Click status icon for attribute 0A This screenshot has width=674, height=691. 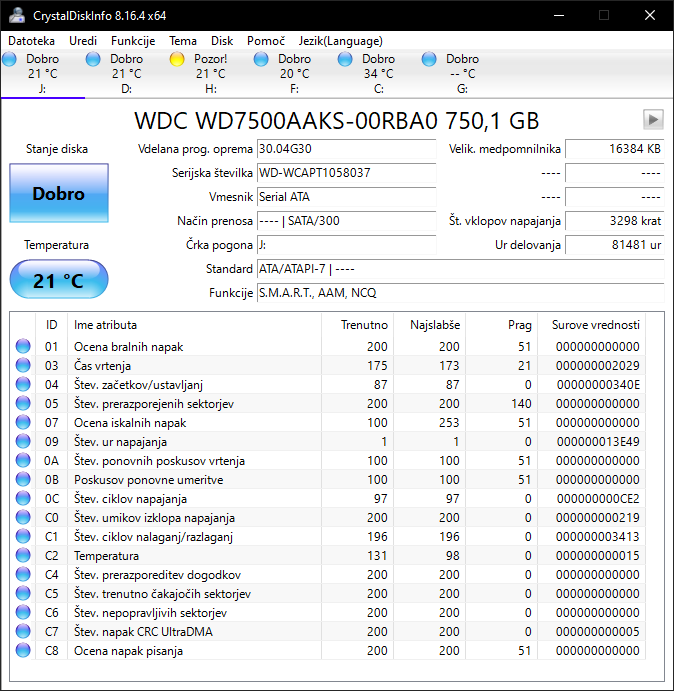[x=23, y=461]
